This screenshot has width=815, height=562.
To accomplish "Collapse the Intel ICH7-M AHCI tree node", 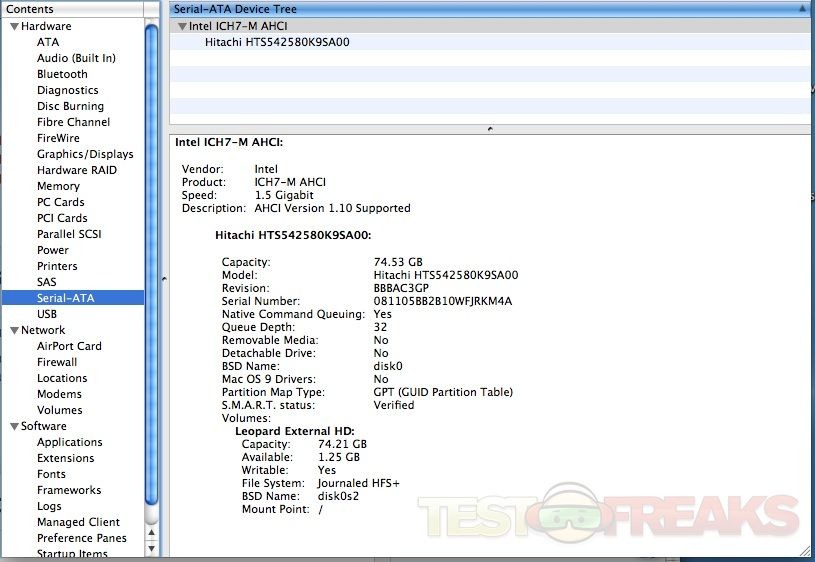I will (181, 26).
